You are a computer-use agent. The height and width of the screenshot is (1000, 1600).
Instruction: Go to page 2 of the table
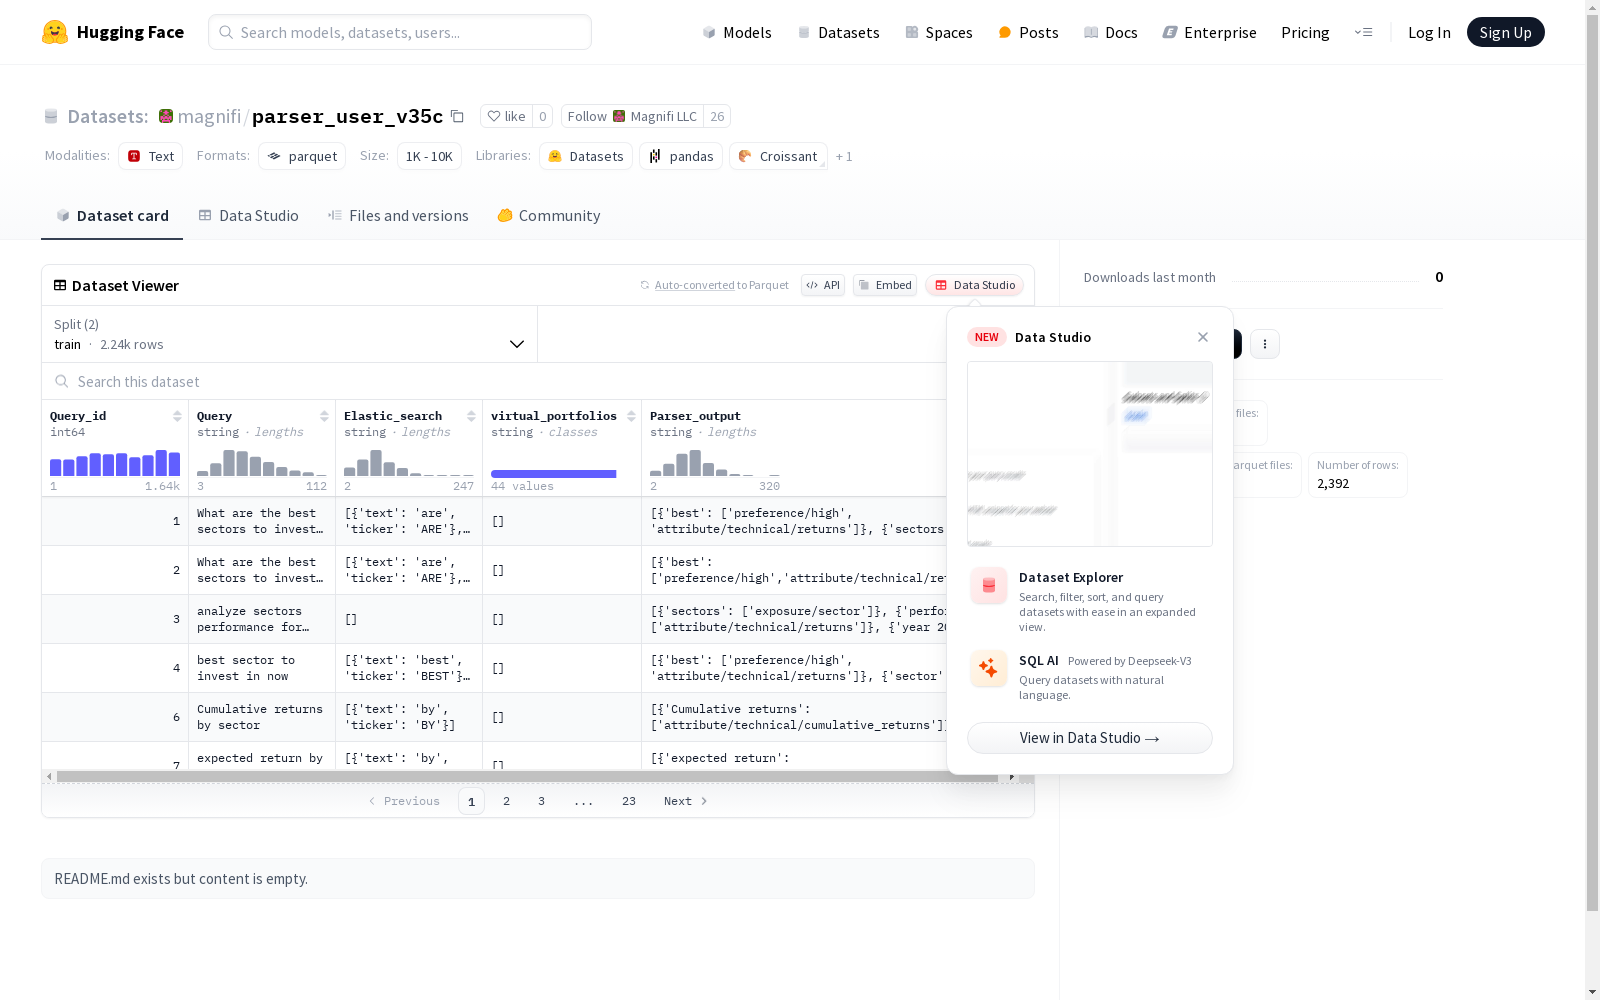pos(507,801)
